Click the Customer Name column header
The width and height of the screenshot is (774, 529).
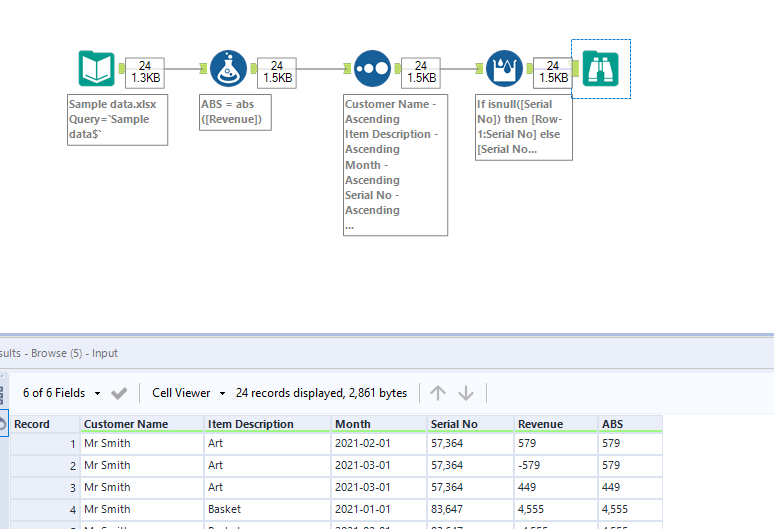pos(125,424)
